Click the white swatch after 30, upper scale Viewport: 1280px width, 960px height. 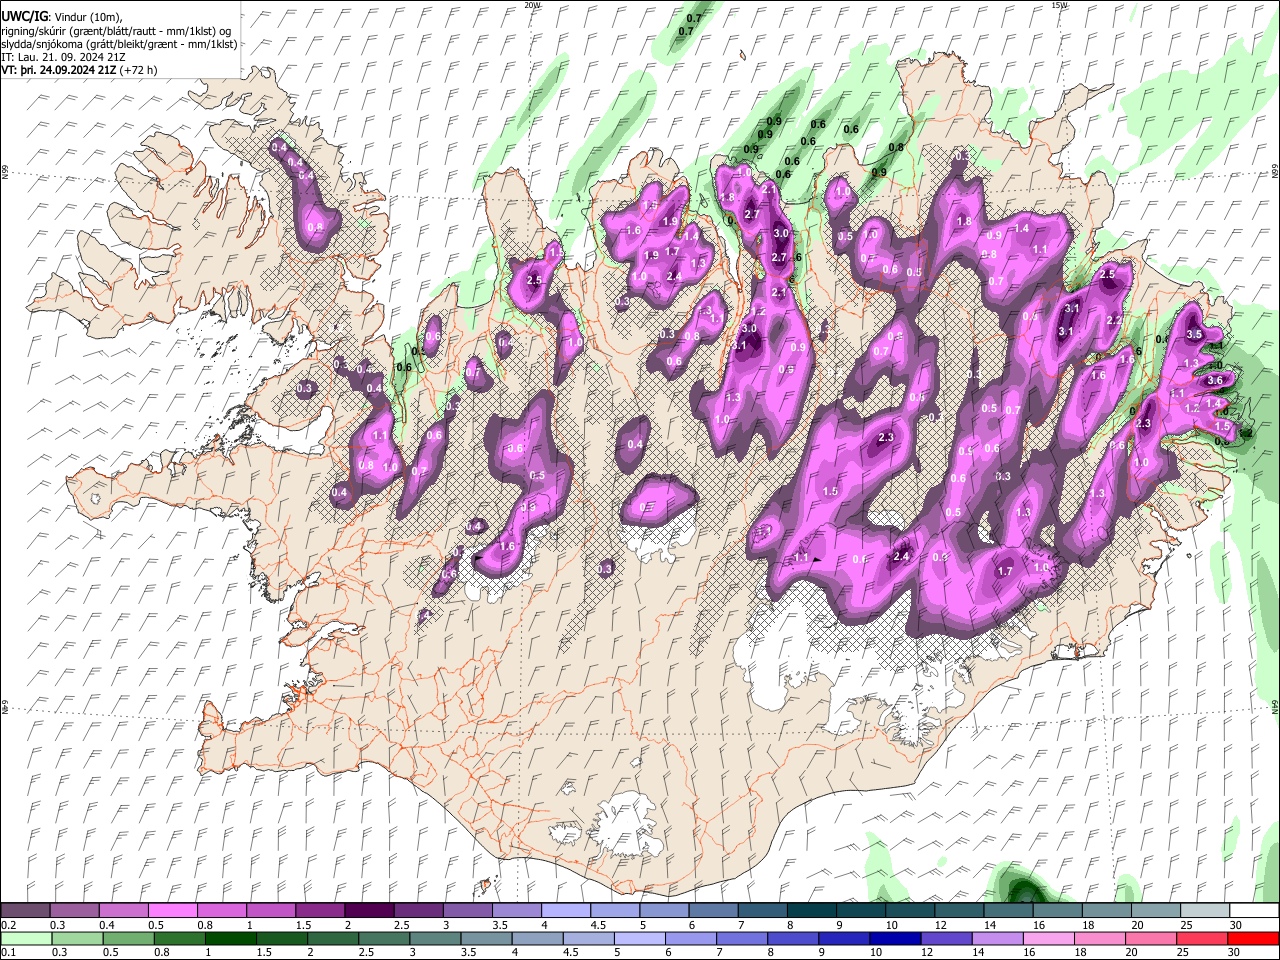(1253, 910)
